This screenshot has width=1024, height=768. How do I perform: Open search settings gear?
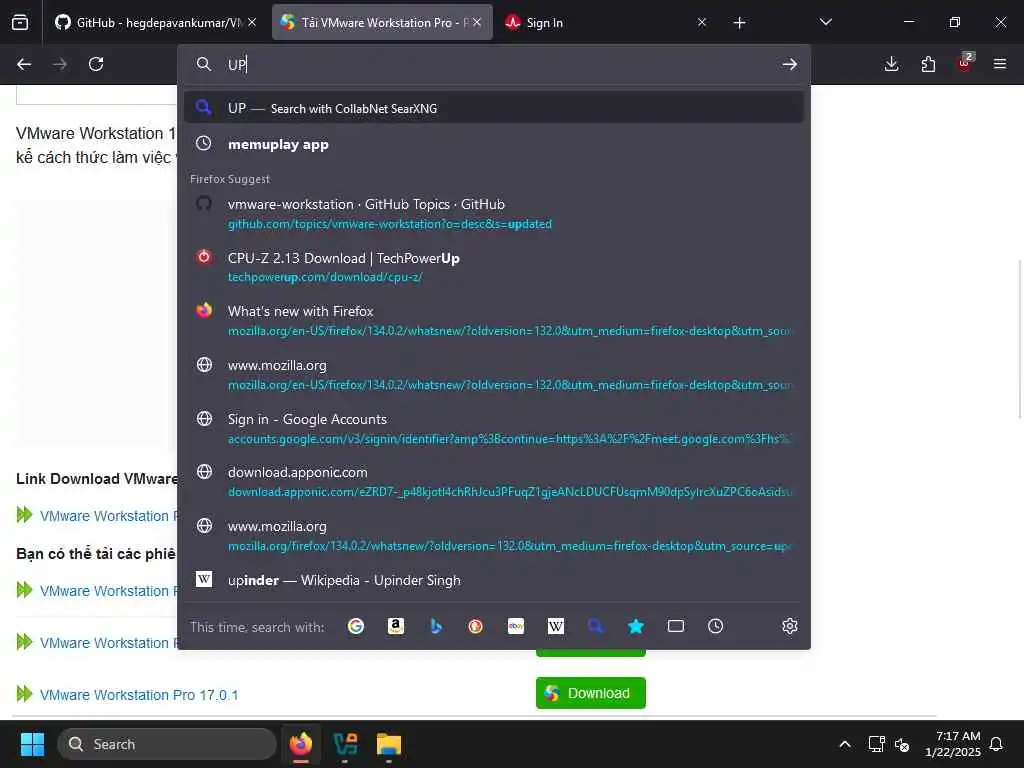tap(790, 626)
